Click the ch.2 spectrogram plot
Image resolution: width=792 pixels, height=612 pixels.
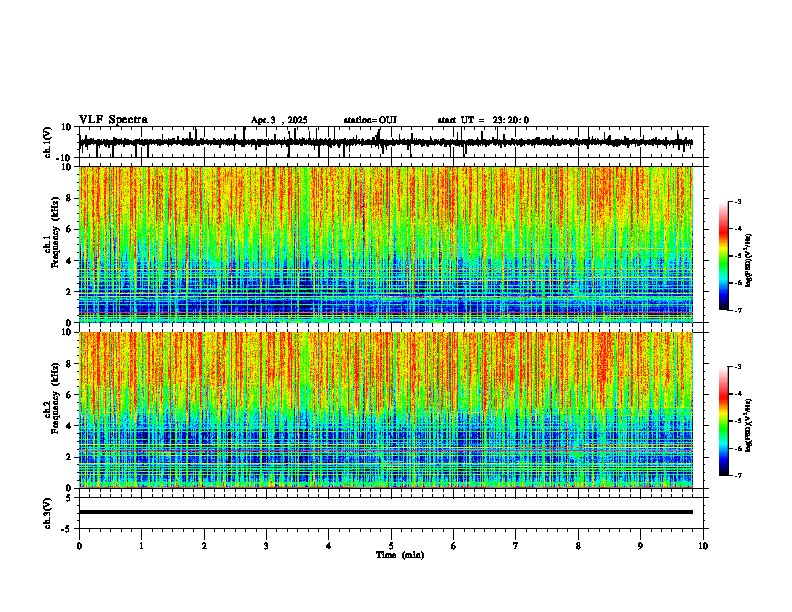pyautogui.click(x=386, y=410)
